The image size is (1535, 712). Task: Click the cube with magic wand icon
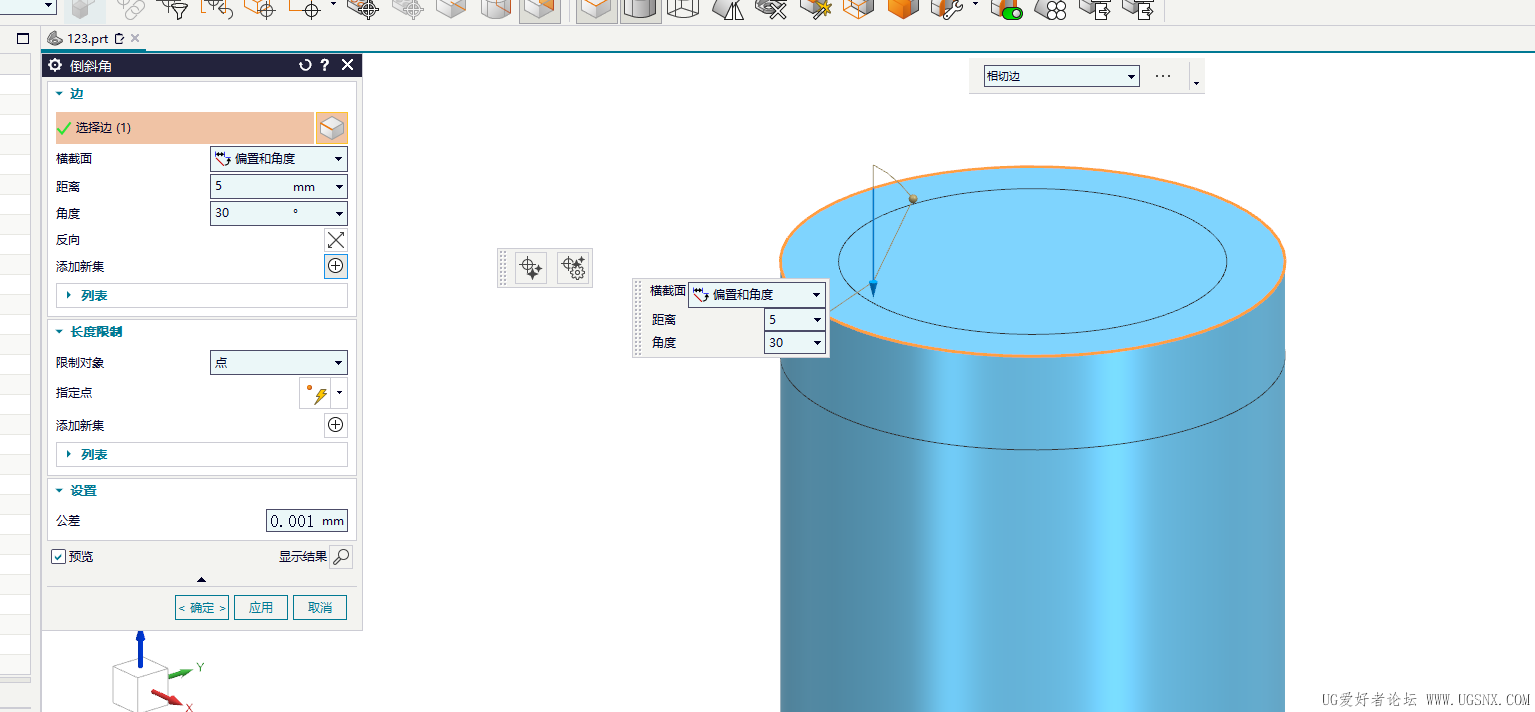coord(815,10)
